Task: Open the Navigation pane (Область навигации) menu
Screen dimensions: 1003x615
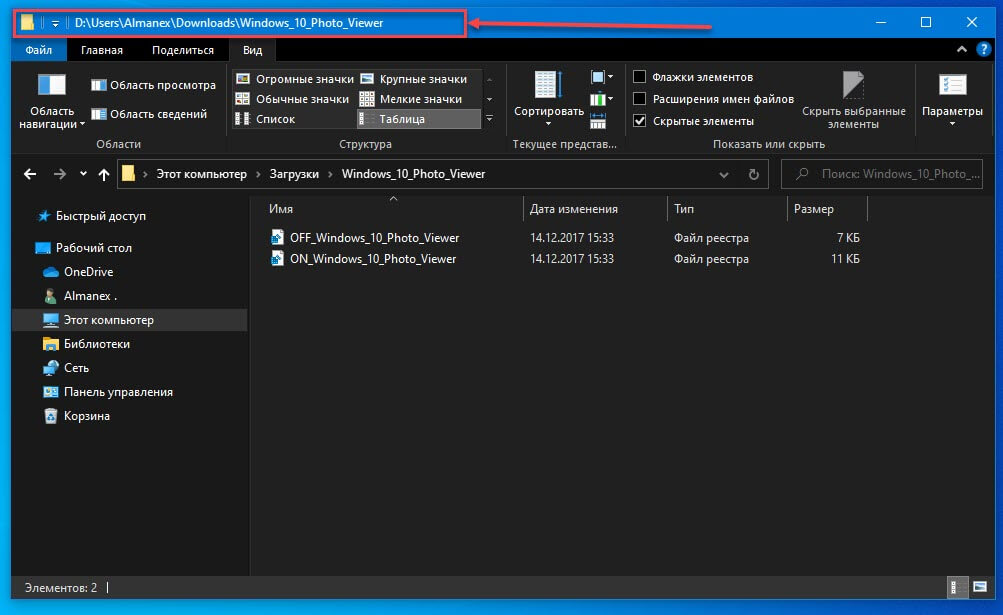Action: tap(52, 102)
